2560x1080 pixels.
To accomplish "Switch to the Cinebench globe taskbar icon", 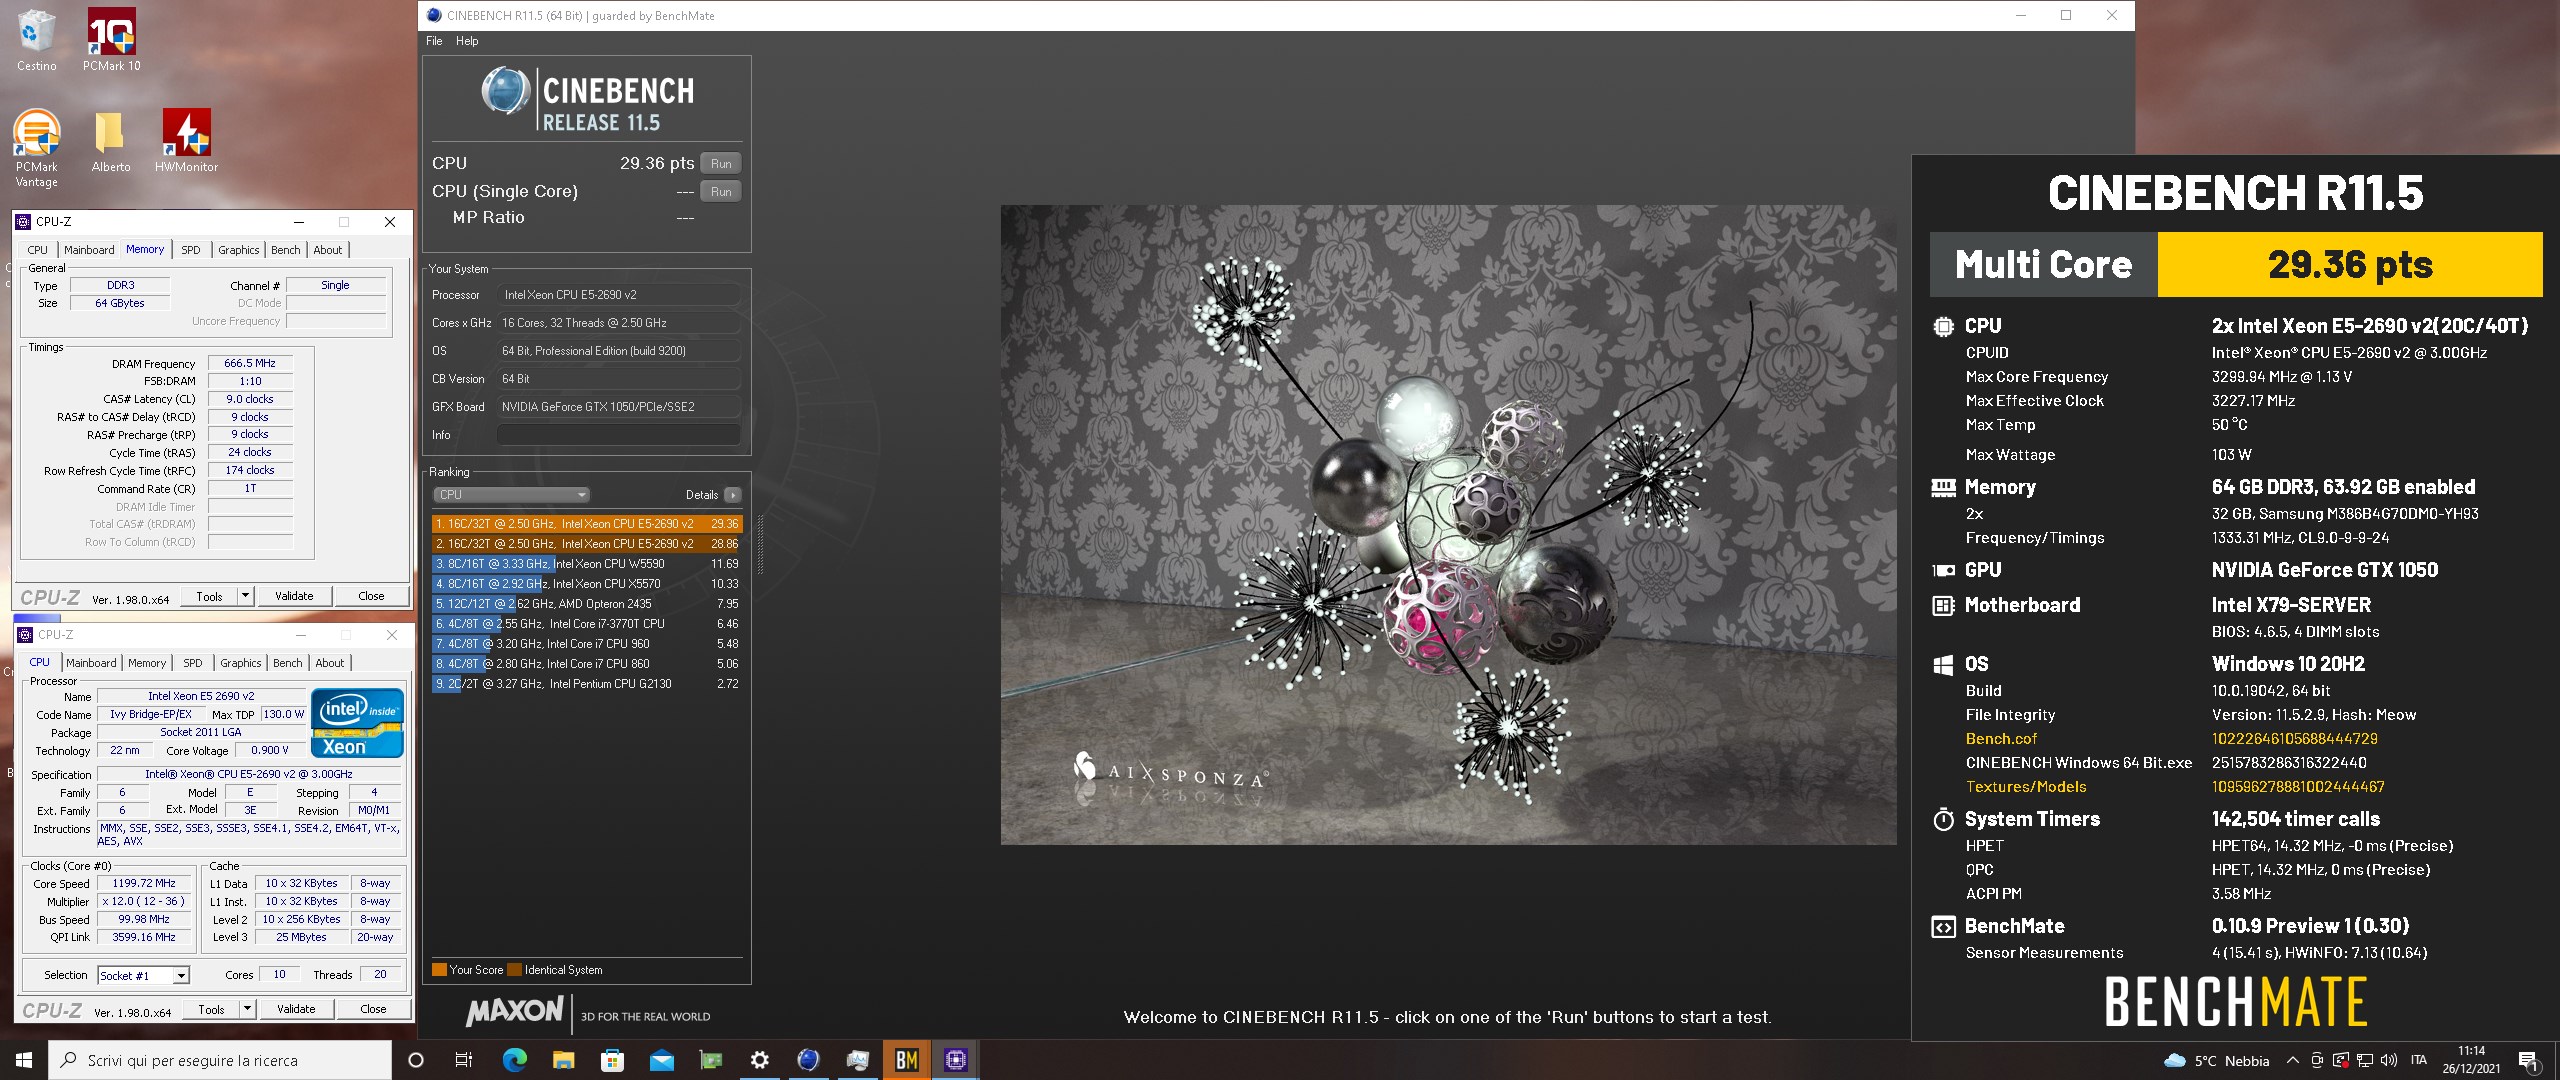I will coord(808,1060).
